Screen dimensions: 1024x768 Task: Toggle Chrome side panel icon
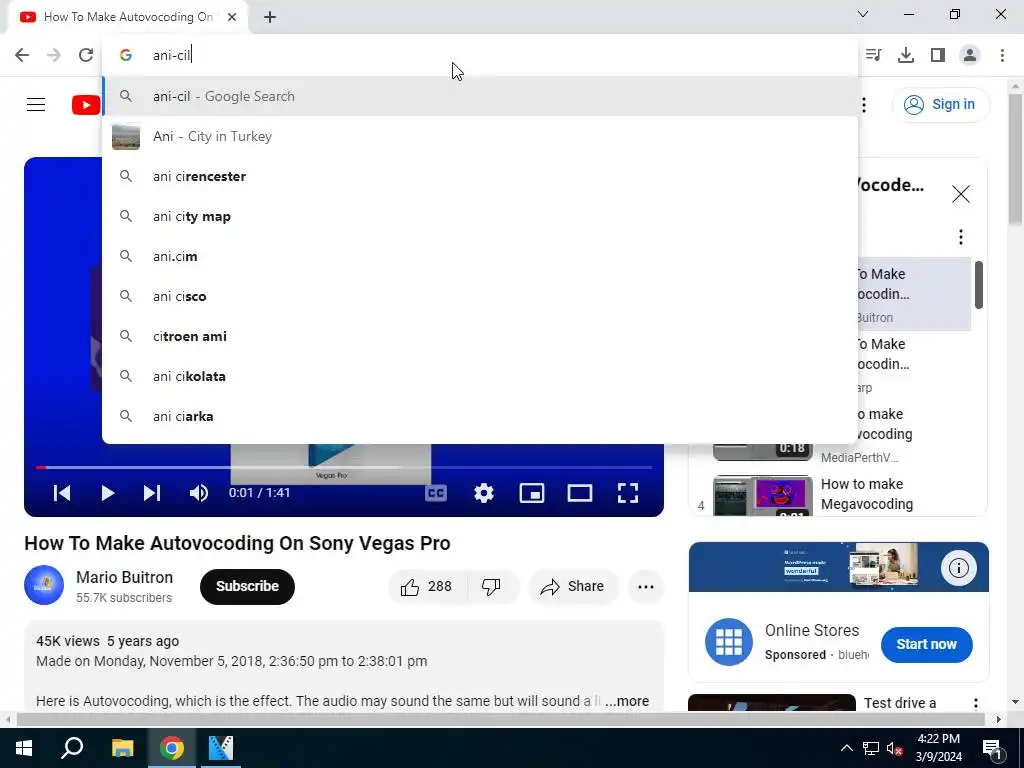click(x=938, y=55)
